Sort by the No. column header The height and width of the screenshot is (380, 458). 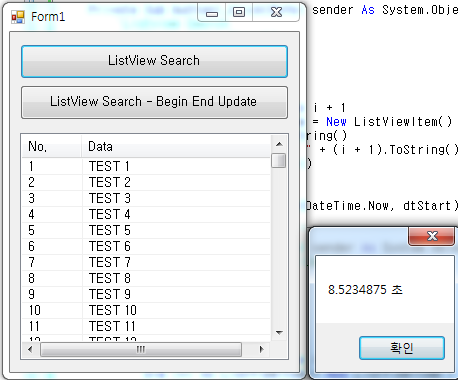coord(52,146)
